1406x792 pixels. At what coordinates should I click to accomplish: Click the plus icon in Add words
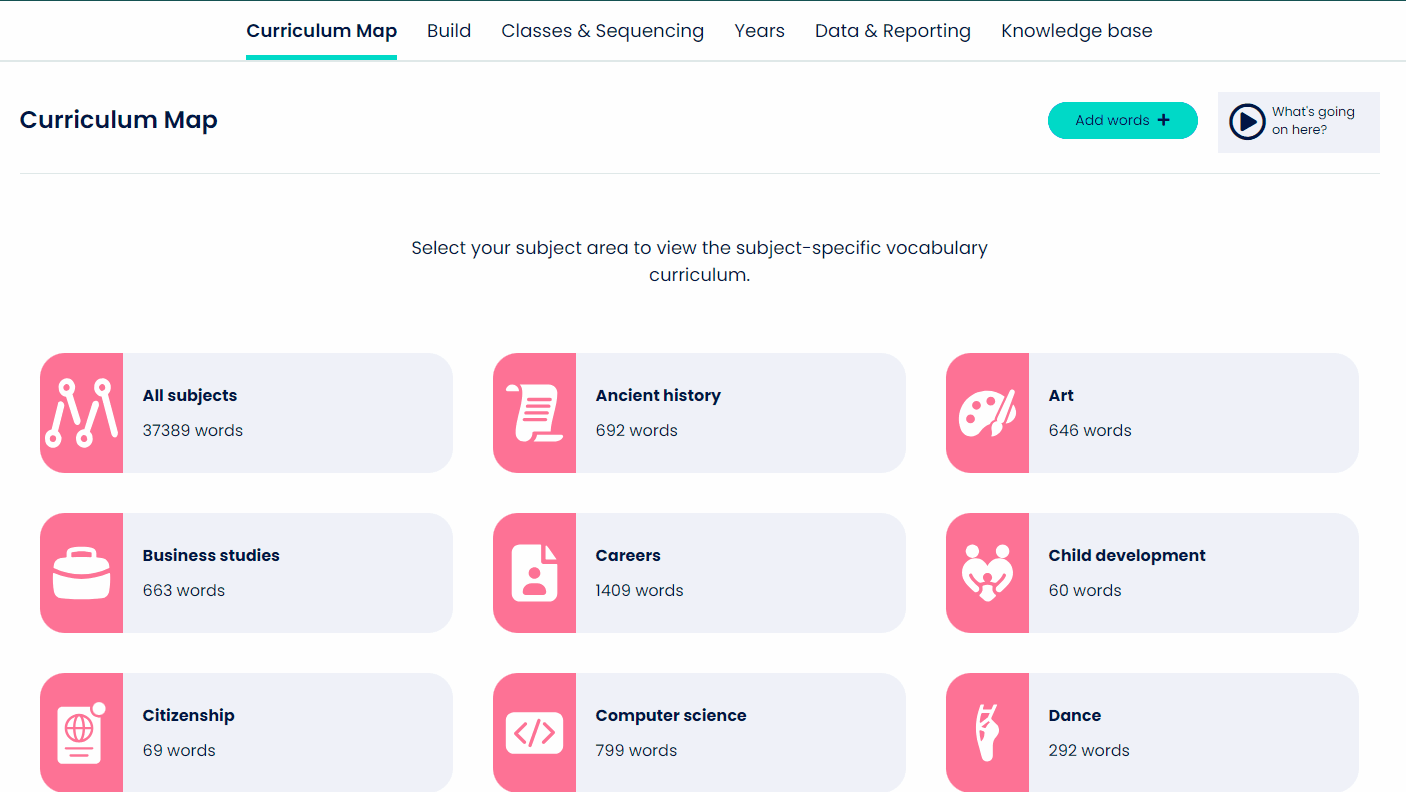click(x=1163, y=120)
